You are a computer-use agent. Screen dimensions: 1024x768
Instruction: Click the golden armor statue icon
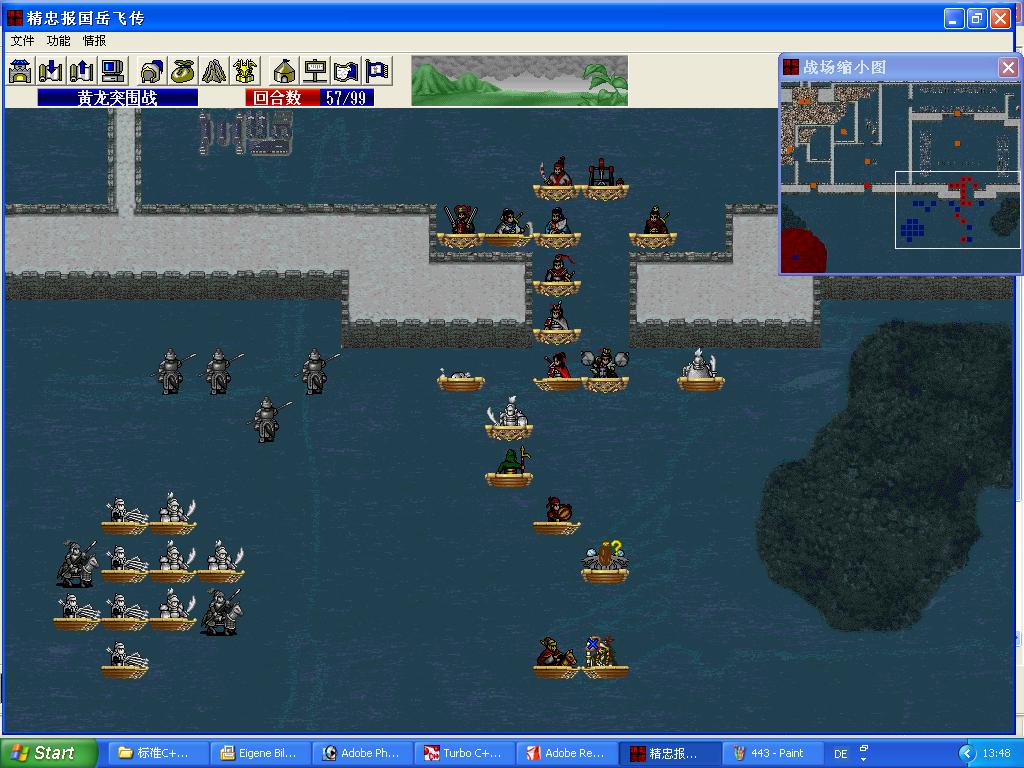click(x=245, y=71)
